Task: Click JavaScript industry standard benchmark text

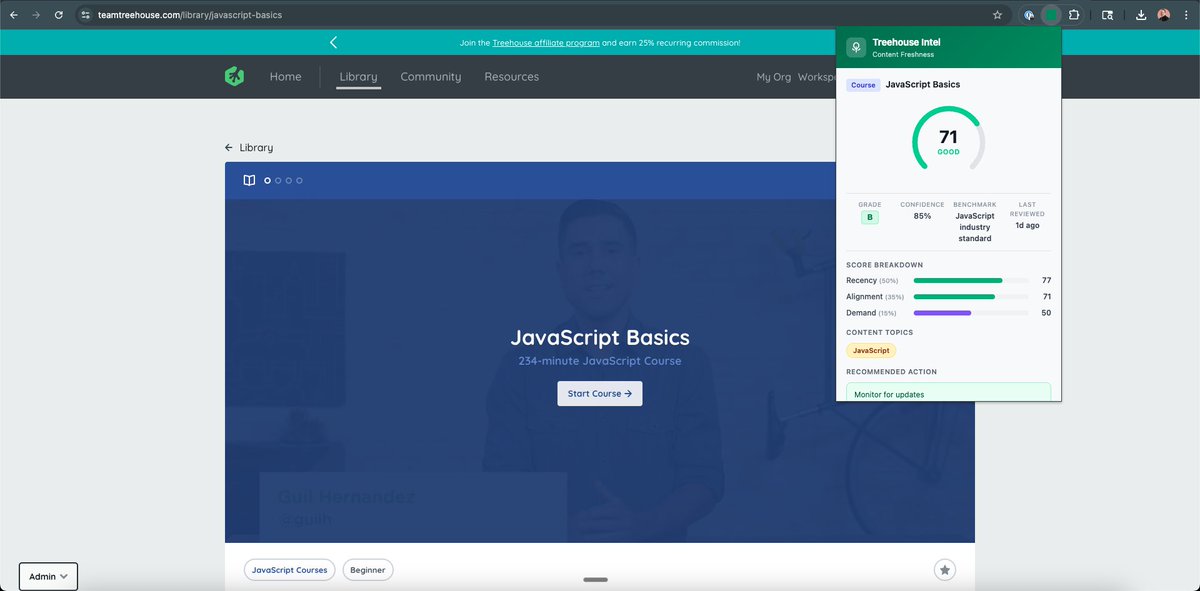Action: point(975,227)
